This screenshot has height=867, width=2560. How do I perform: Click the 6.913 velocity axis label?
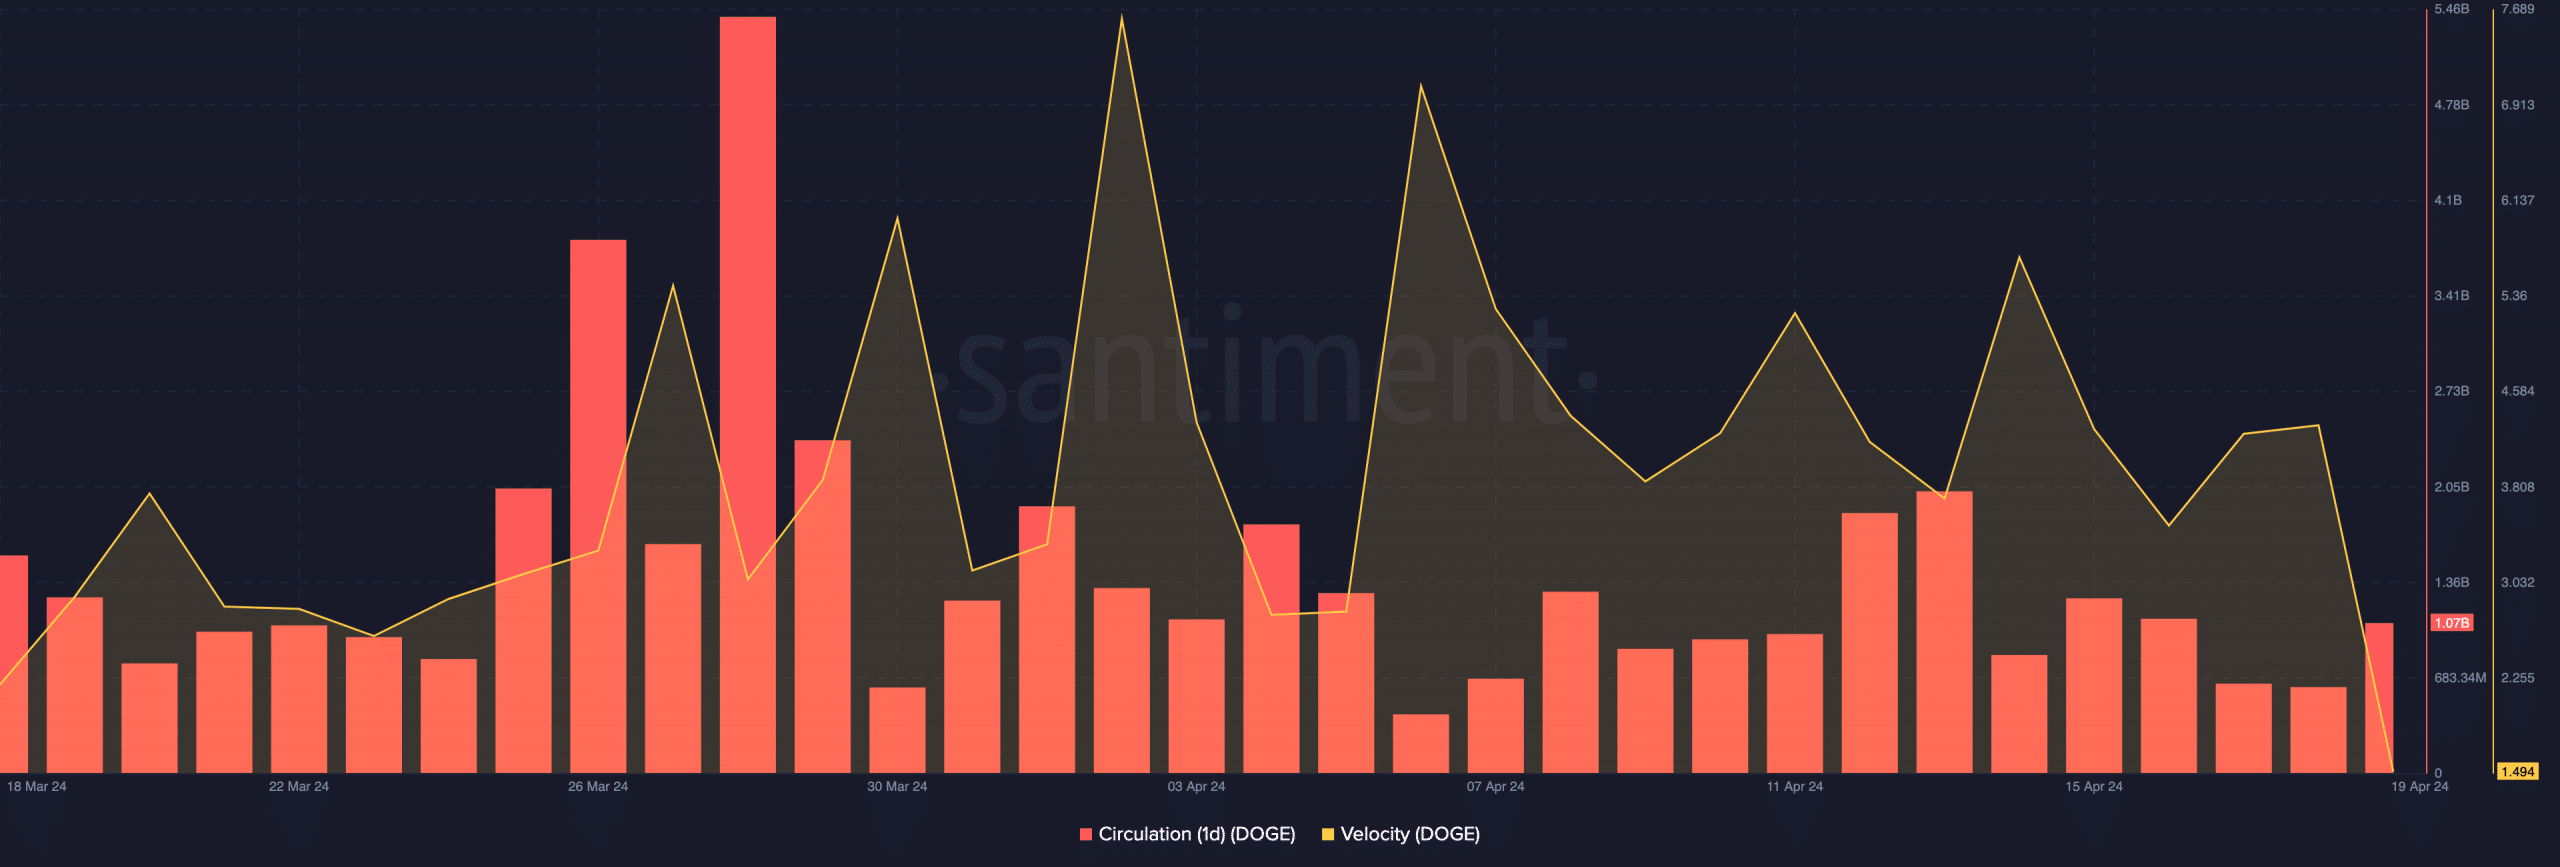click(2518, 105)
